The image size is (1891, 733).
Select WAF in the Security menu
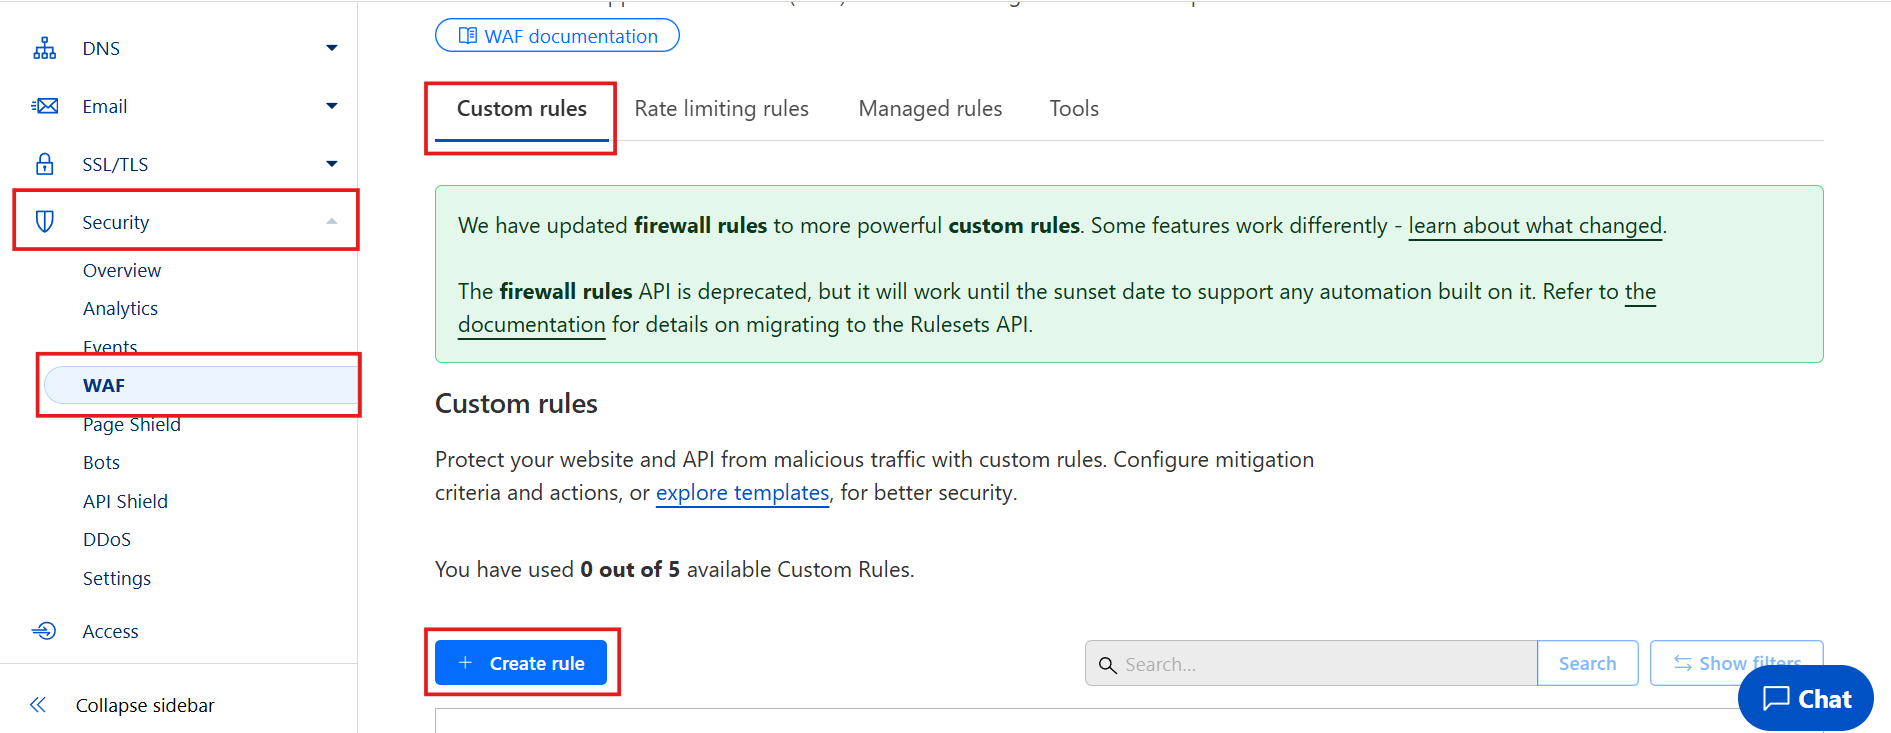click(201, 385)
